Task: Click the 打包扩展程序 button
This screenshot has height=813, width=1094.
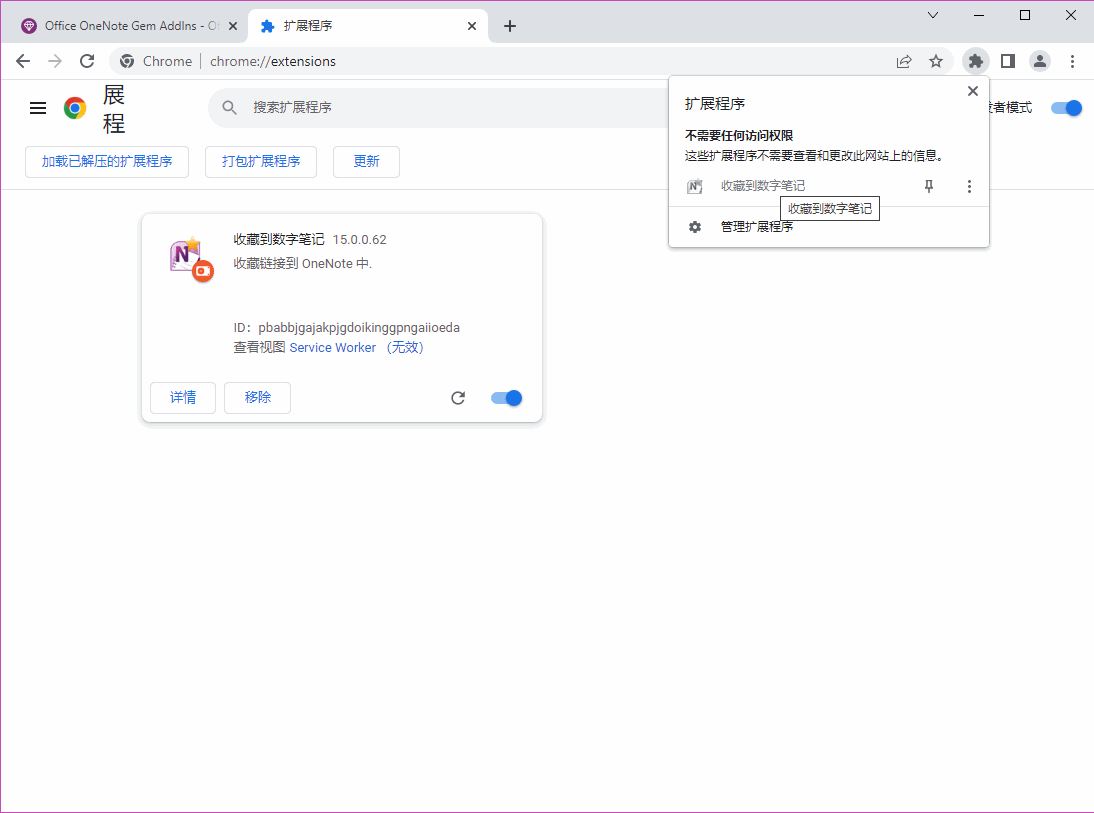Action: click(x=261, y=162)
